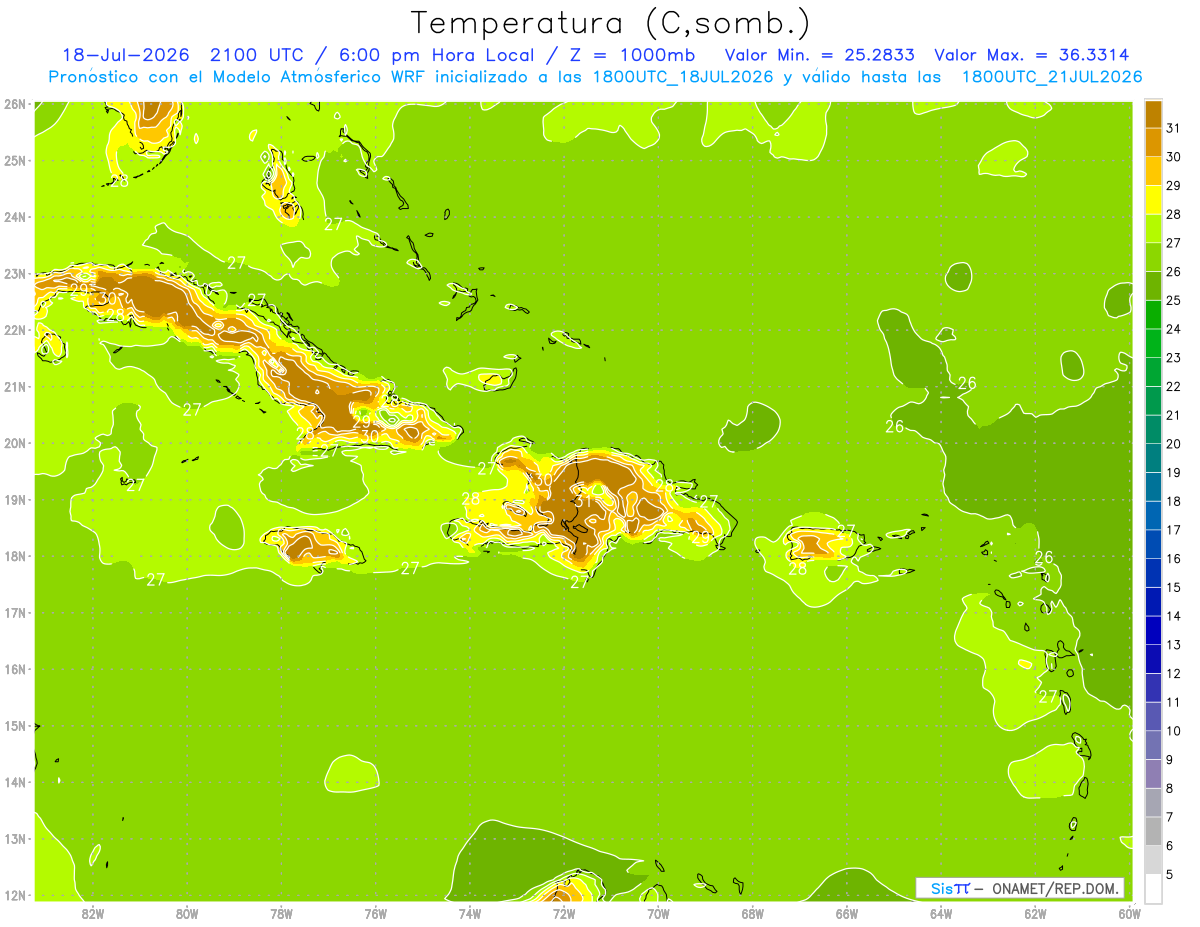
Task: Click the '24N' latitude axis label
Action: tap(14, 217)
